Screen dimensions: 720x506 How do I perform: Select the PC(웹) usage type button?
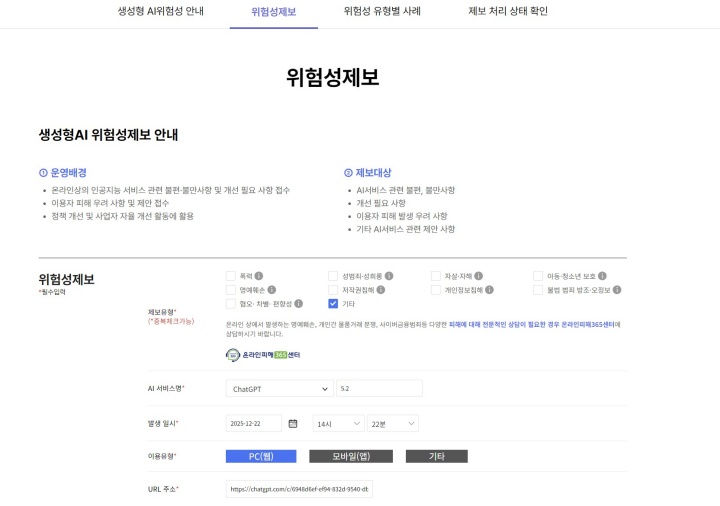coord(261,456)
